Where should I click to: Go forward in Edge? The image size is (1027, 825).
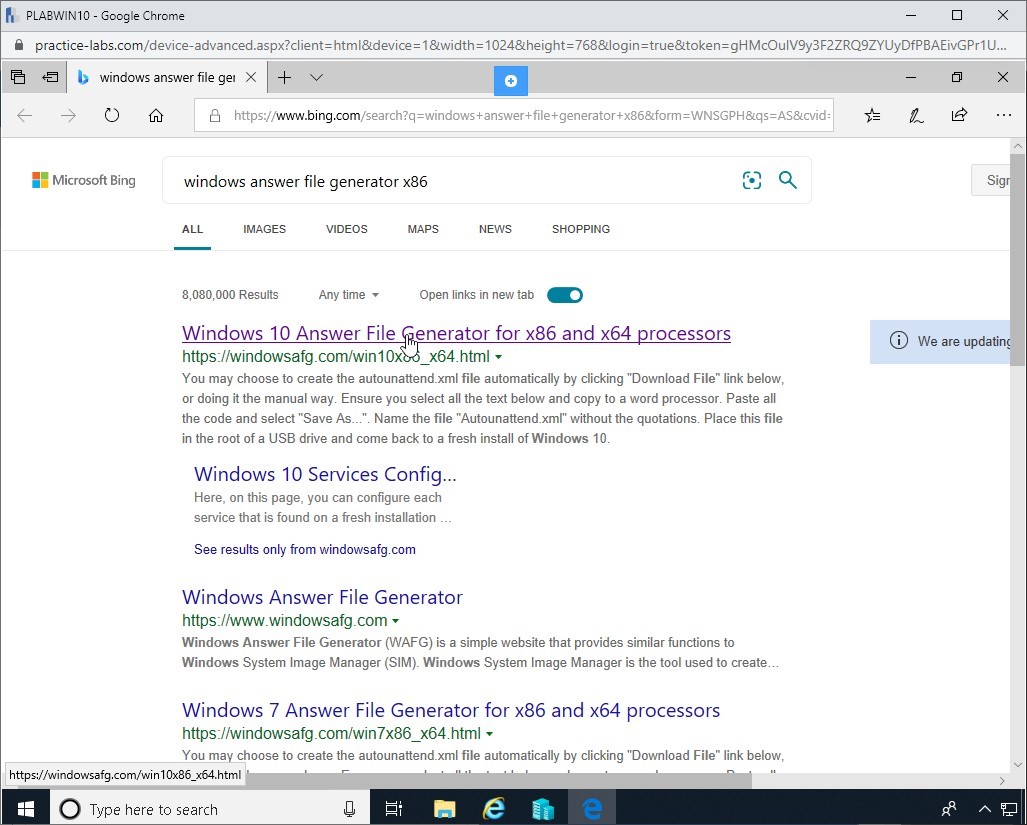(68, 116)
